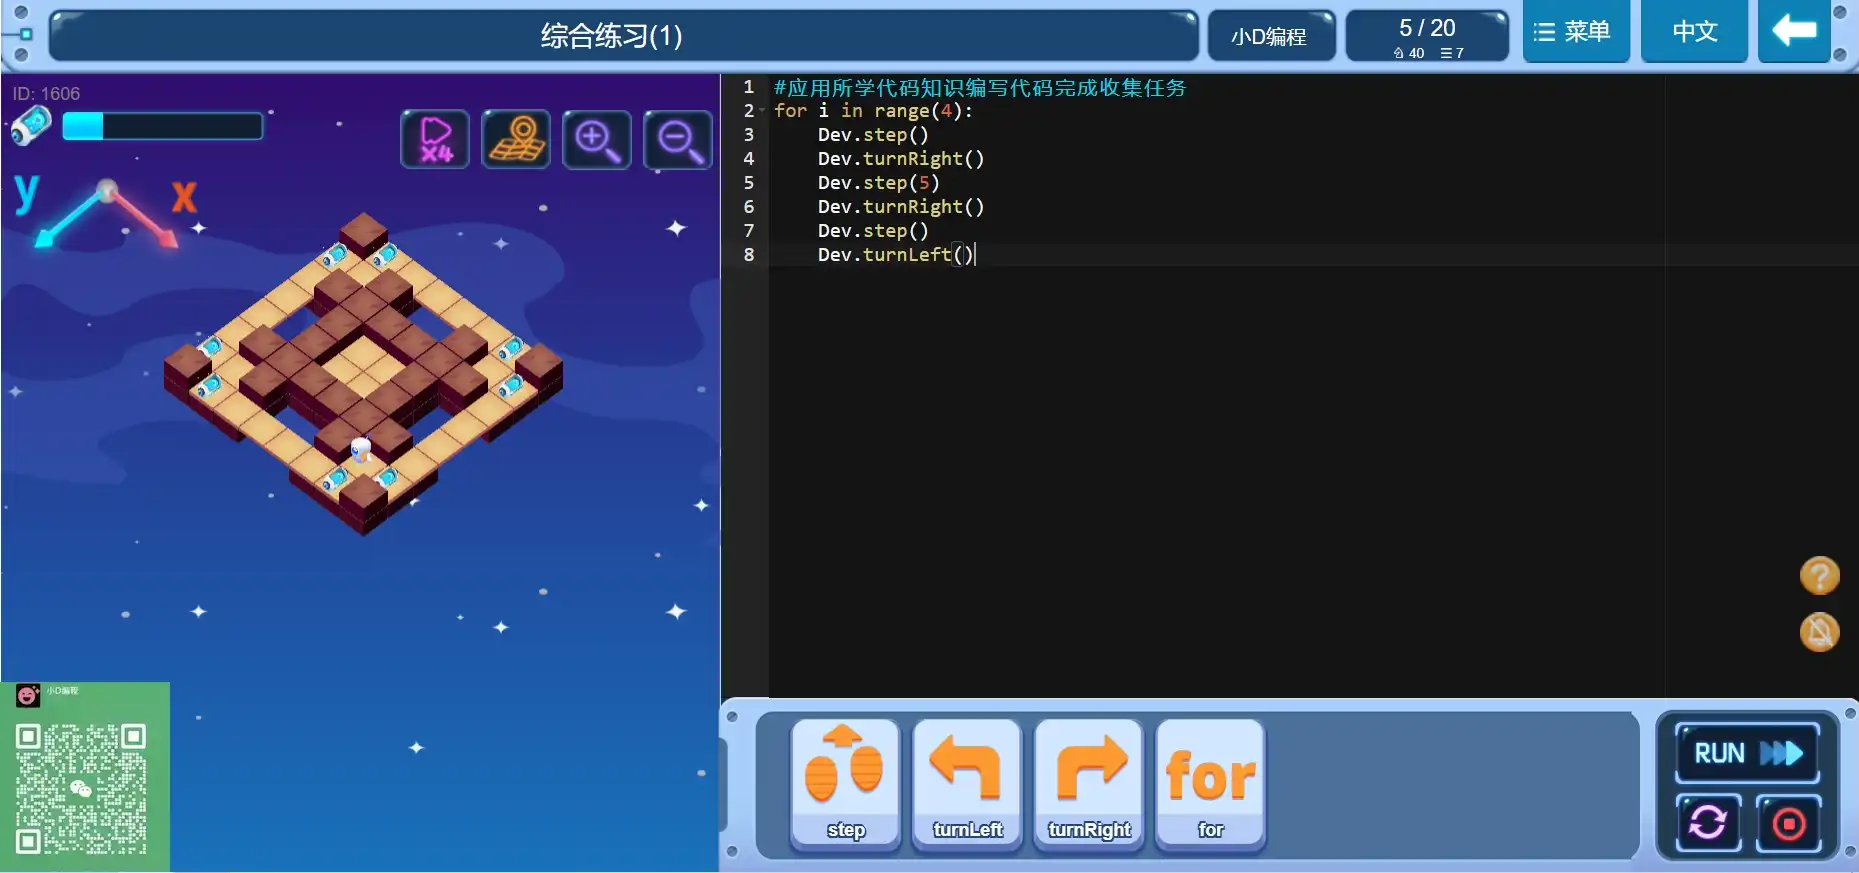Click the 小D编程 button
The image size is (1859, 873).
tap(1270, 37)
